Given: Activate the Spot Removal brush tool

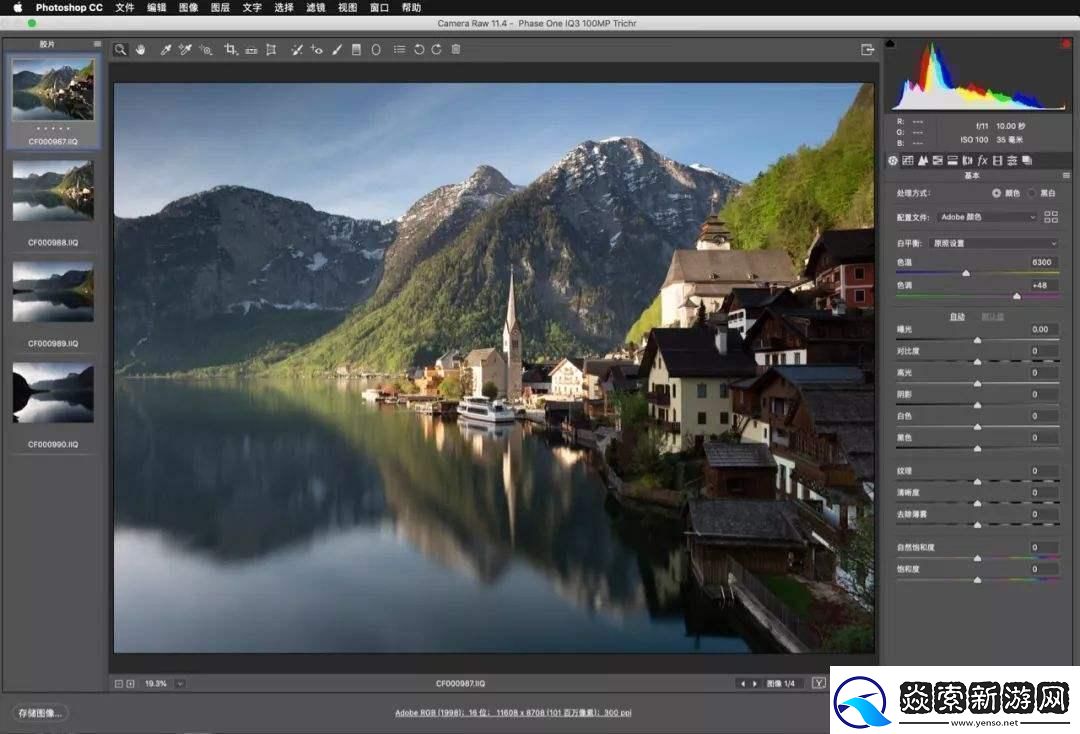Looking at the screenshot, I should 297,49.
